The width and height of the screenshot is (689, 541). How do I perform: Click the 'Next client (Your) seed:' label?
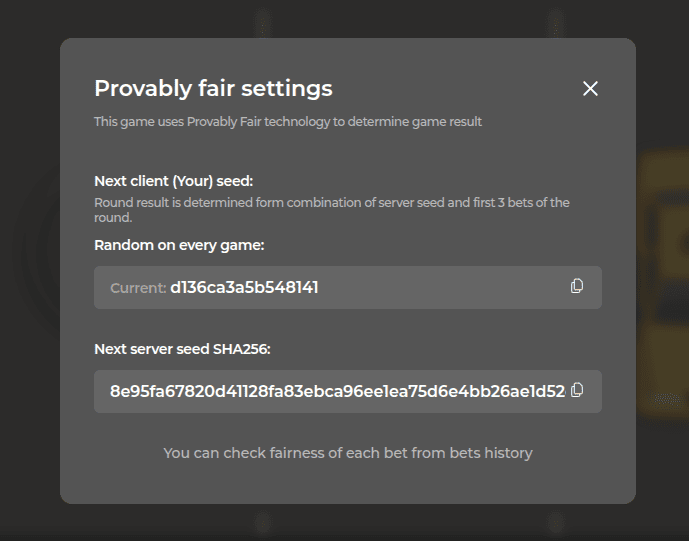[x=174, y=181]
